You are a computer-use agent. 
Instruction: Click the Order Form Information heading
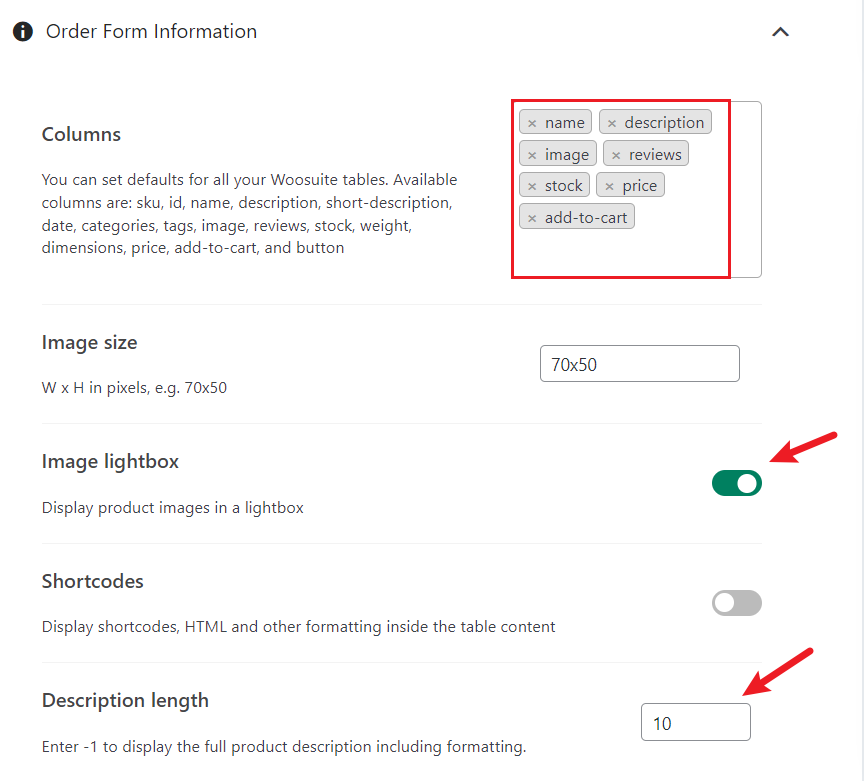152,31
